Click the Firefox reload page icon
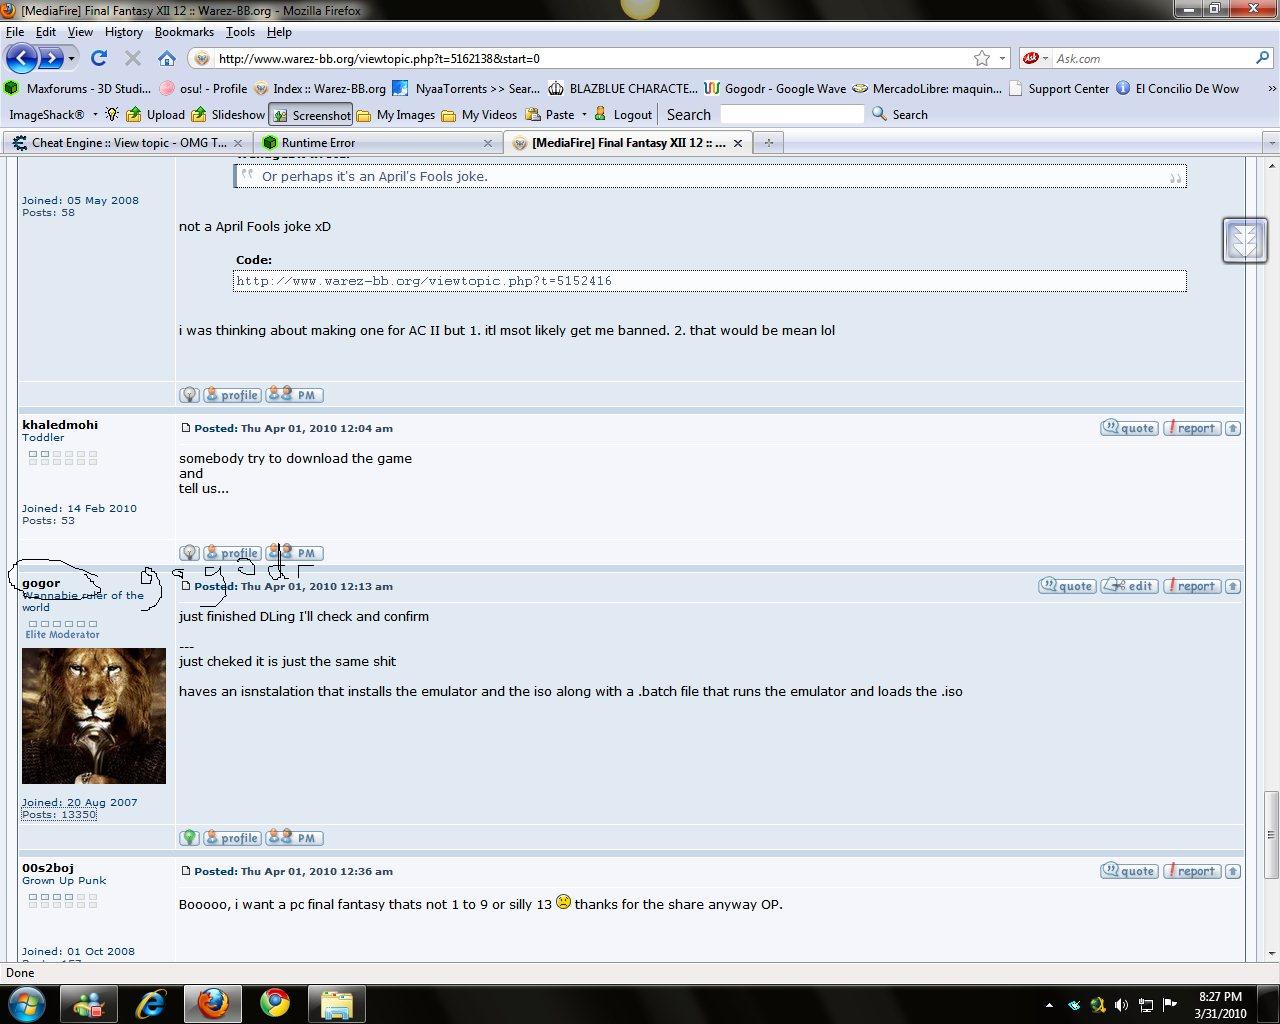 point(98,58)
